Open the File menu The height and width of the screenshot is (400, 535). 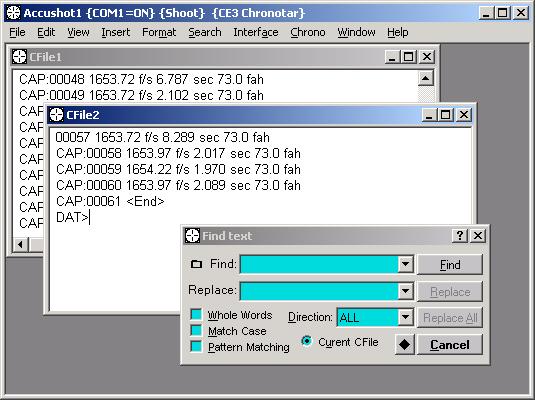pyautogui.click(x=17, y=32)
